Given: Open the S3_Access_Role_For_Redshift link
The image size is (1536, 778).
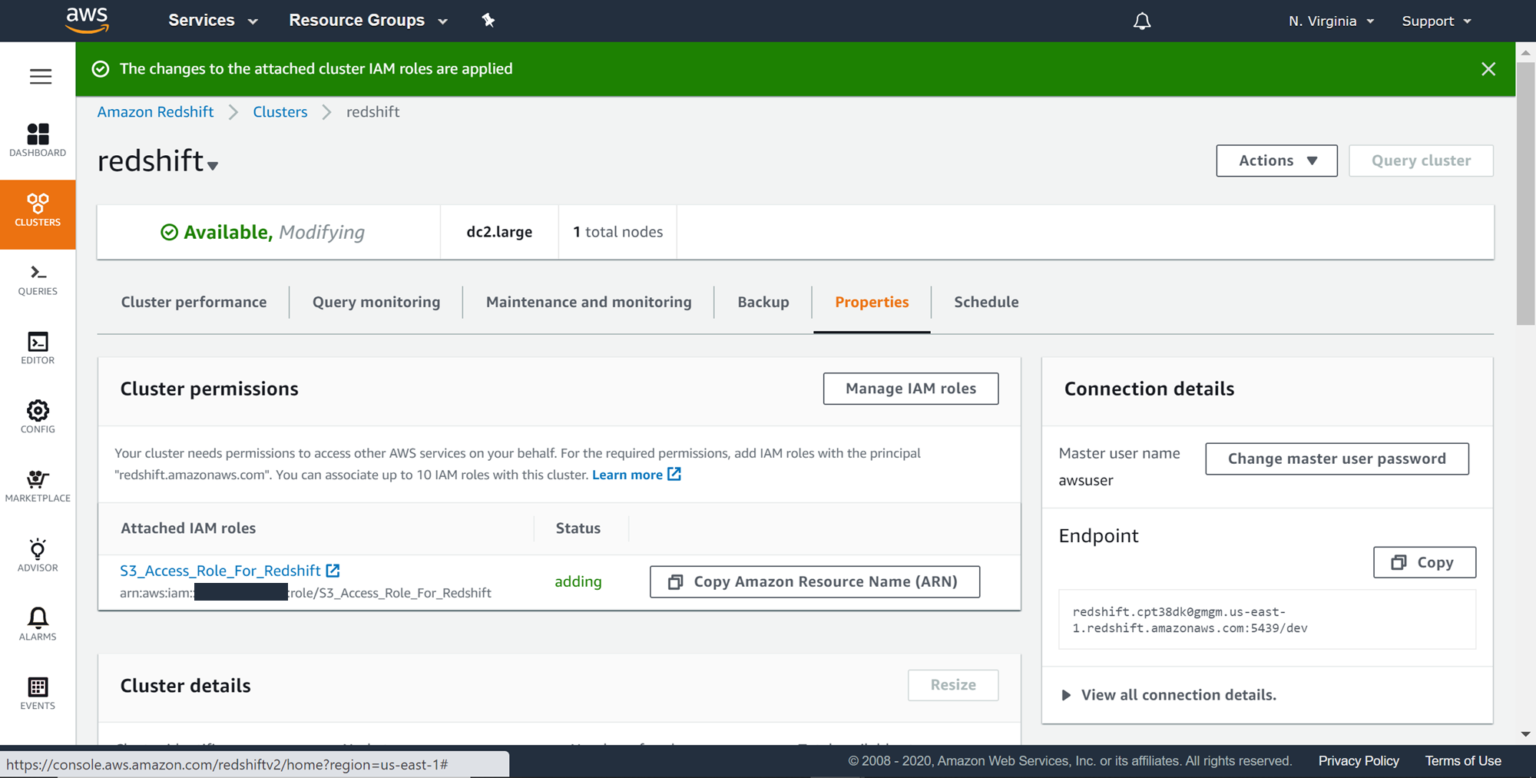Looking at the screenshot, I should pos(221,570).
